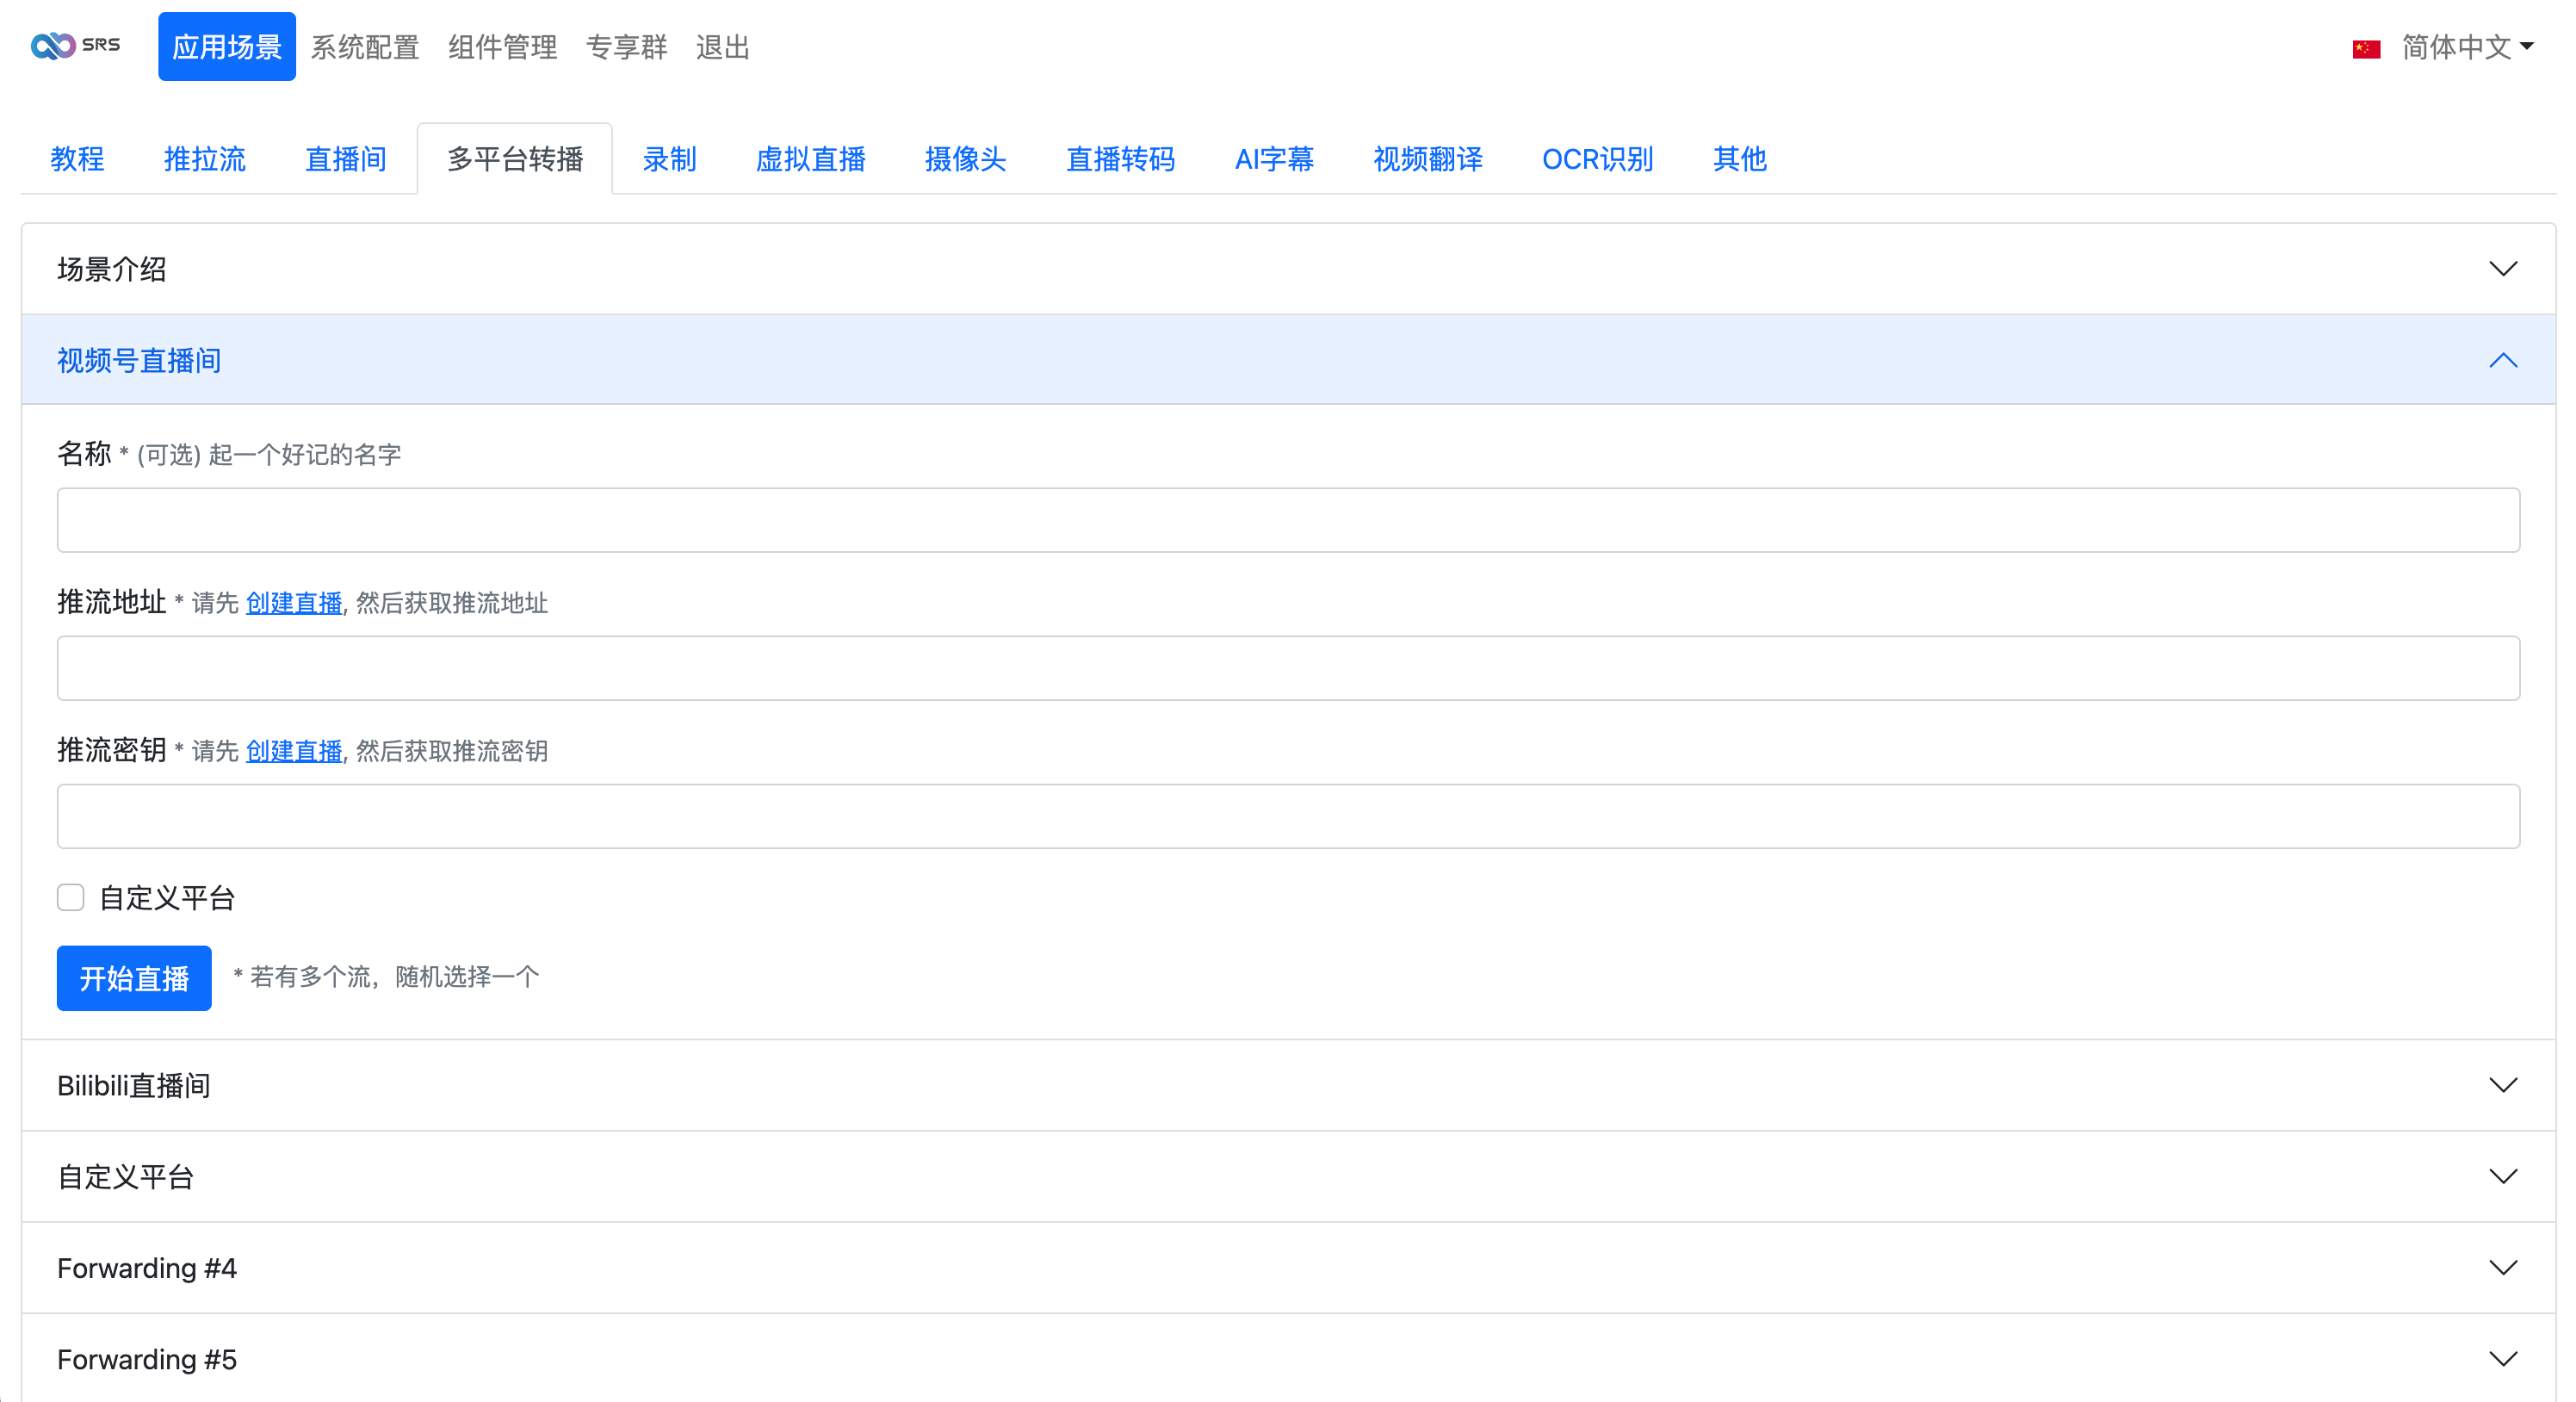Click the Forwarding #5 title
The image size is (2576, 1402).
click(147, 1360)
